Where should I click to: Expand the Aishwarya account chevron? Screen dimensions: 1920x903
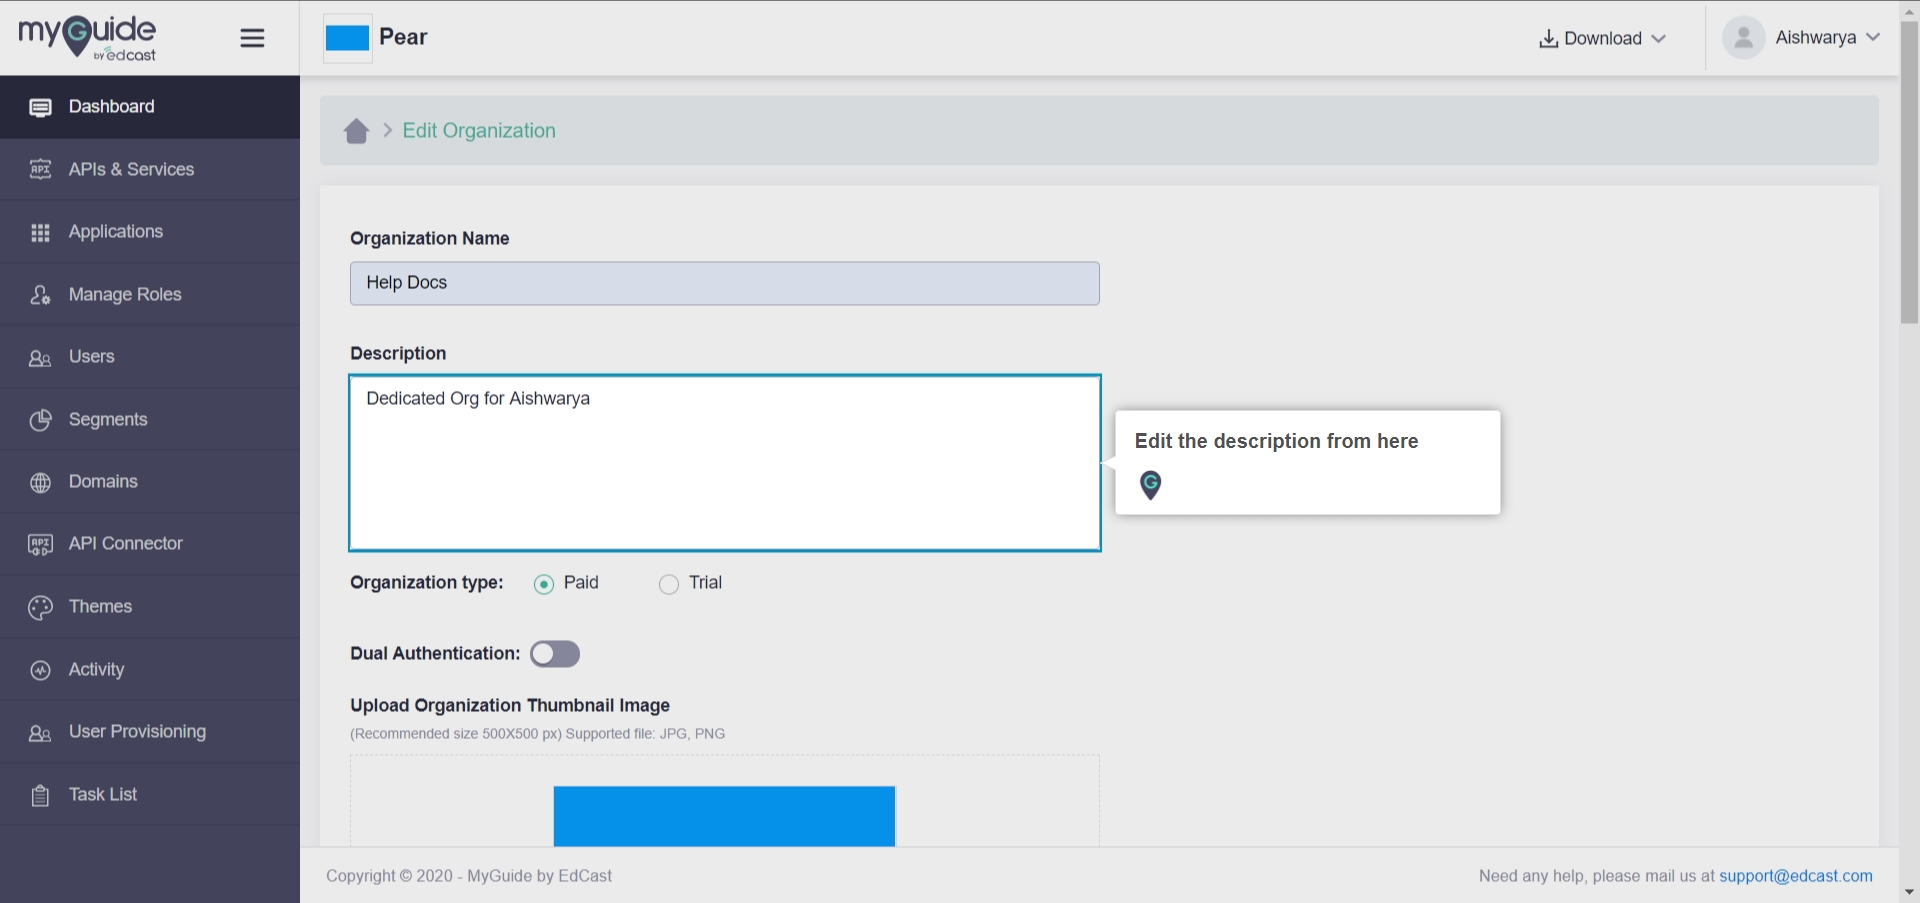(x=1873, y=37)
